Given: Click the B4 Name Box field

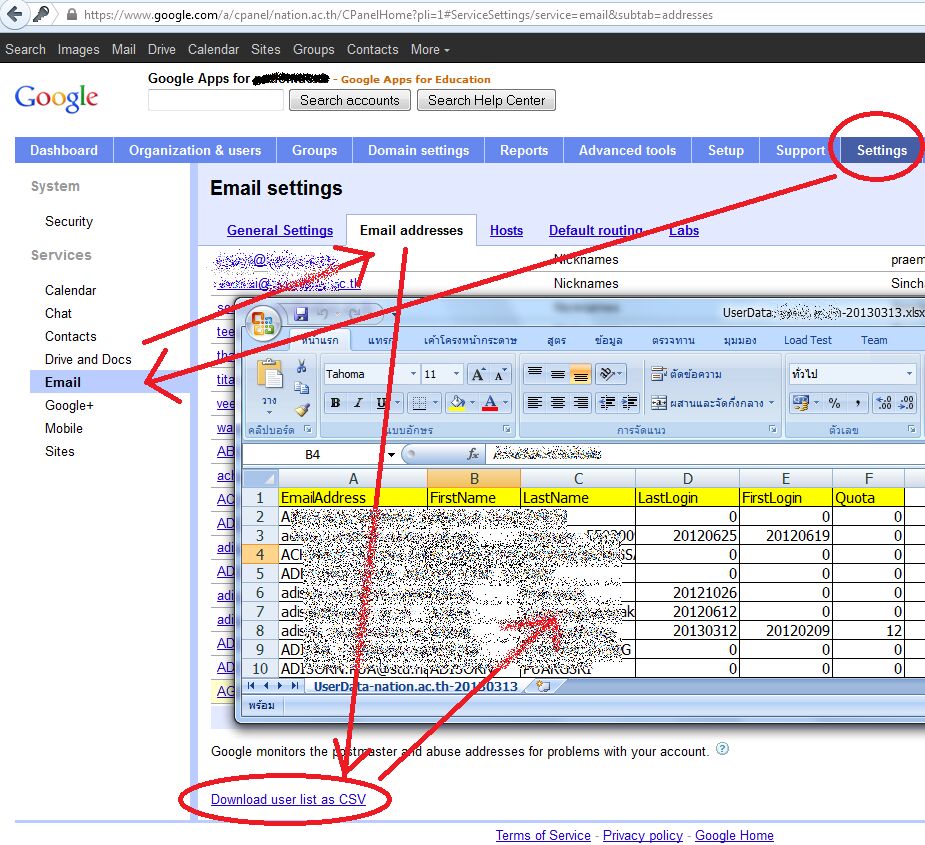Looking at the screenshot, I should (x=313, y=454).
